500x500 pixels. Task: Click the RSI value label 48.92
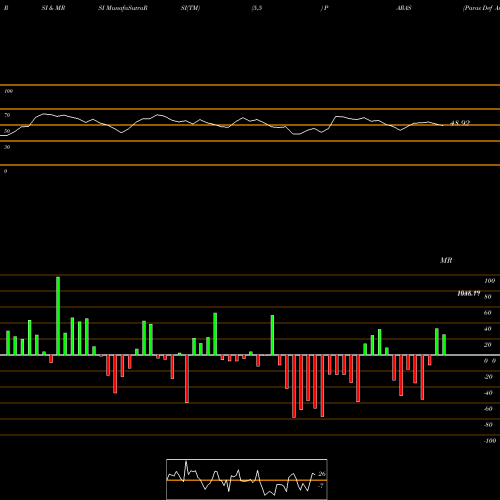click(x=460, y=123)
